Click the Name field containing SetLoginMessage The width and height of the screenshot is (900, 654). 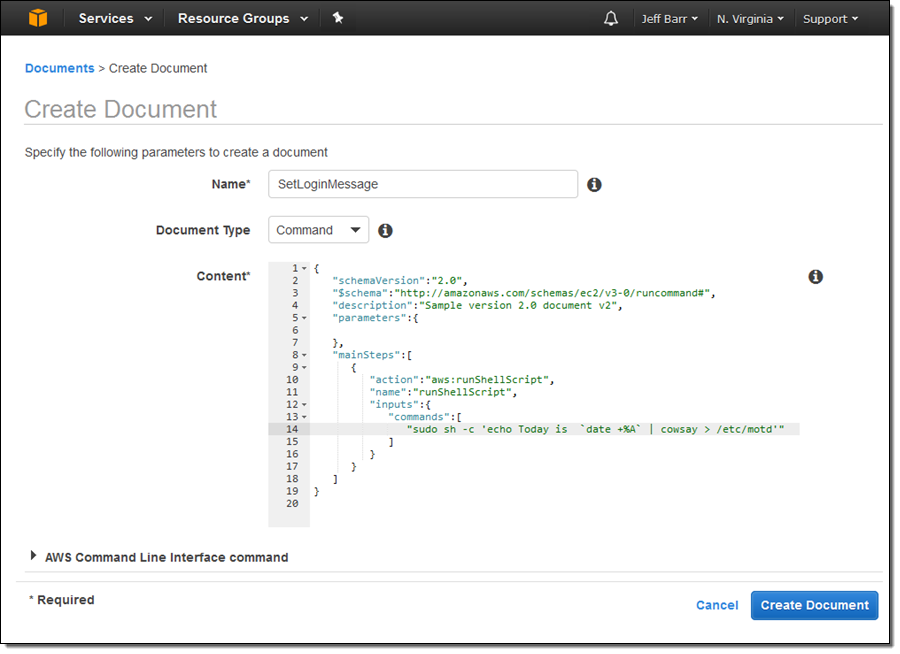click(x=422, y=184)
